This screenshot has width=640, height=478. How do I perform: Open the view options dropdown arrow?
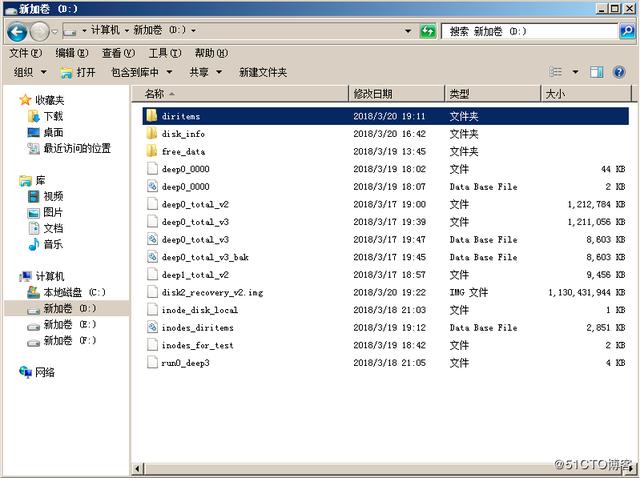pos(576,72)
